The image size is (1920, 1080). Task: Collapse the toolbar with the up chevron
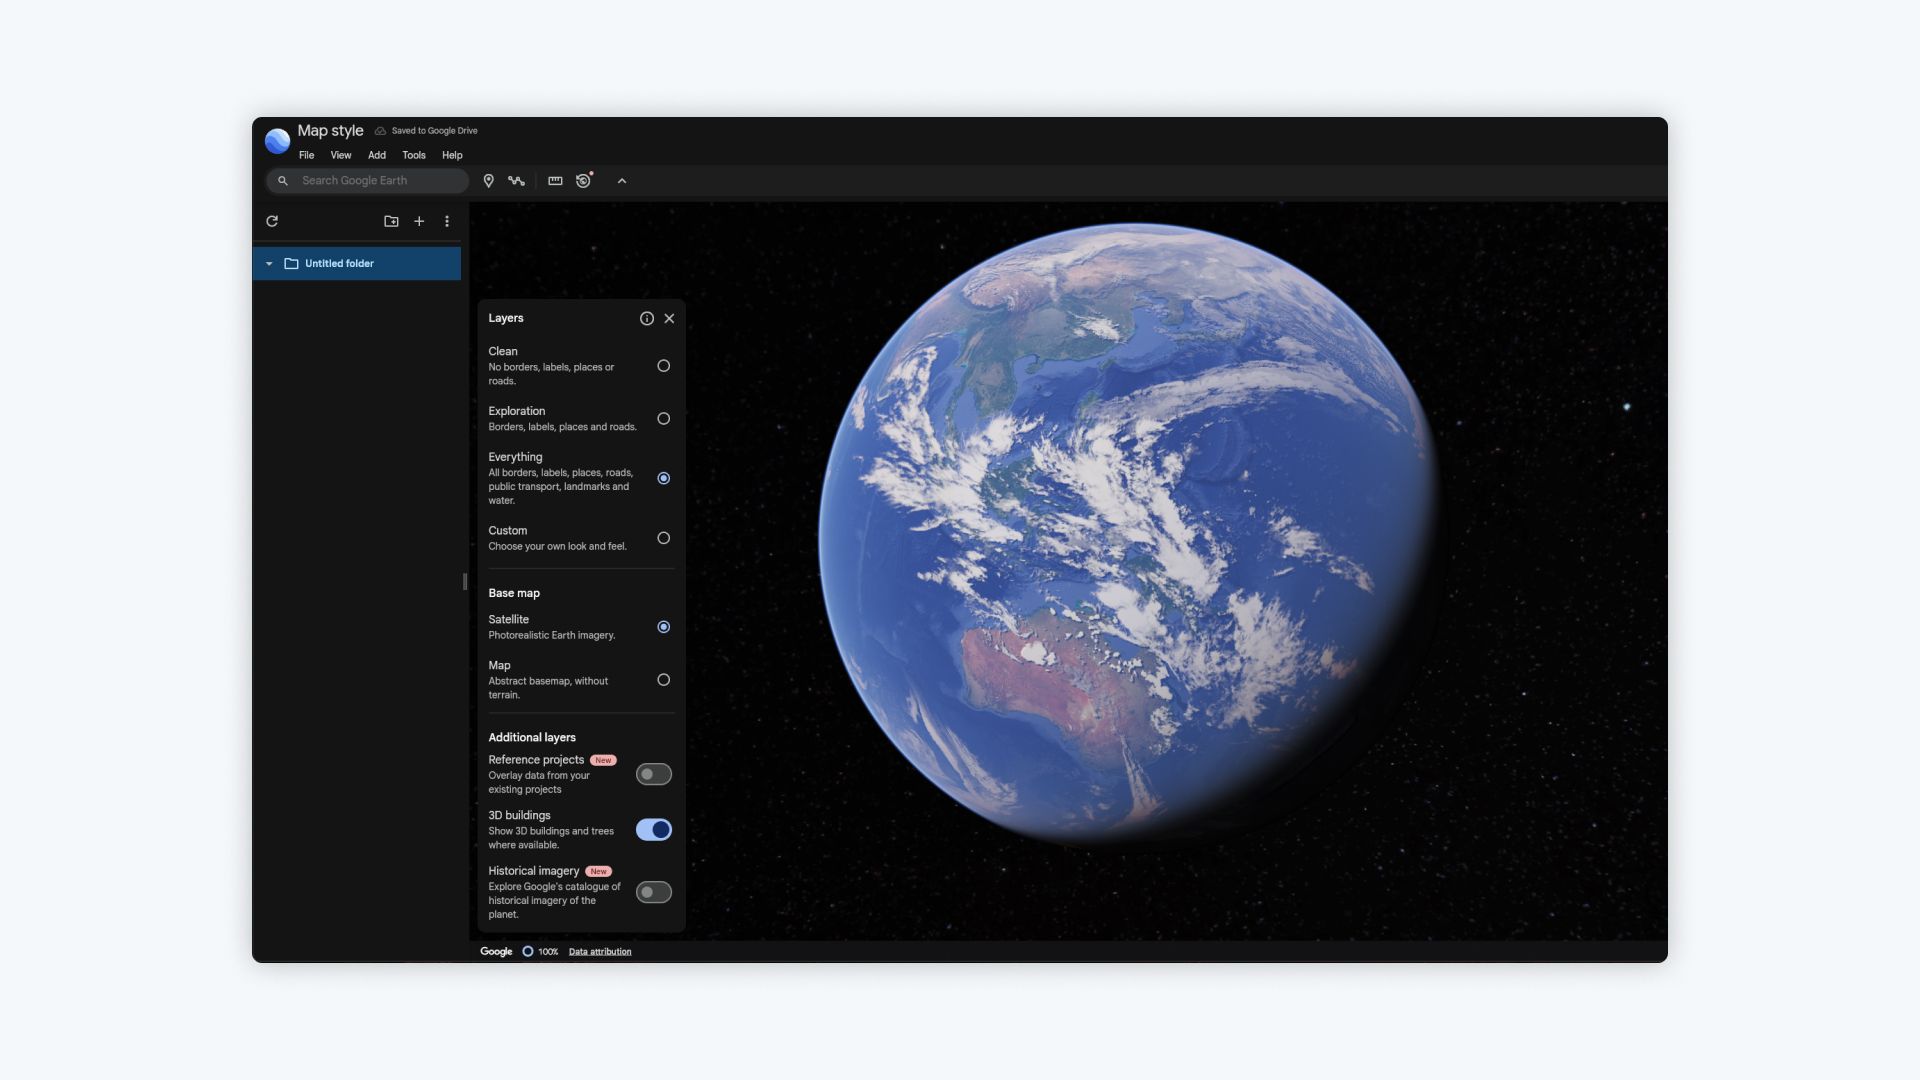[622, 181]
